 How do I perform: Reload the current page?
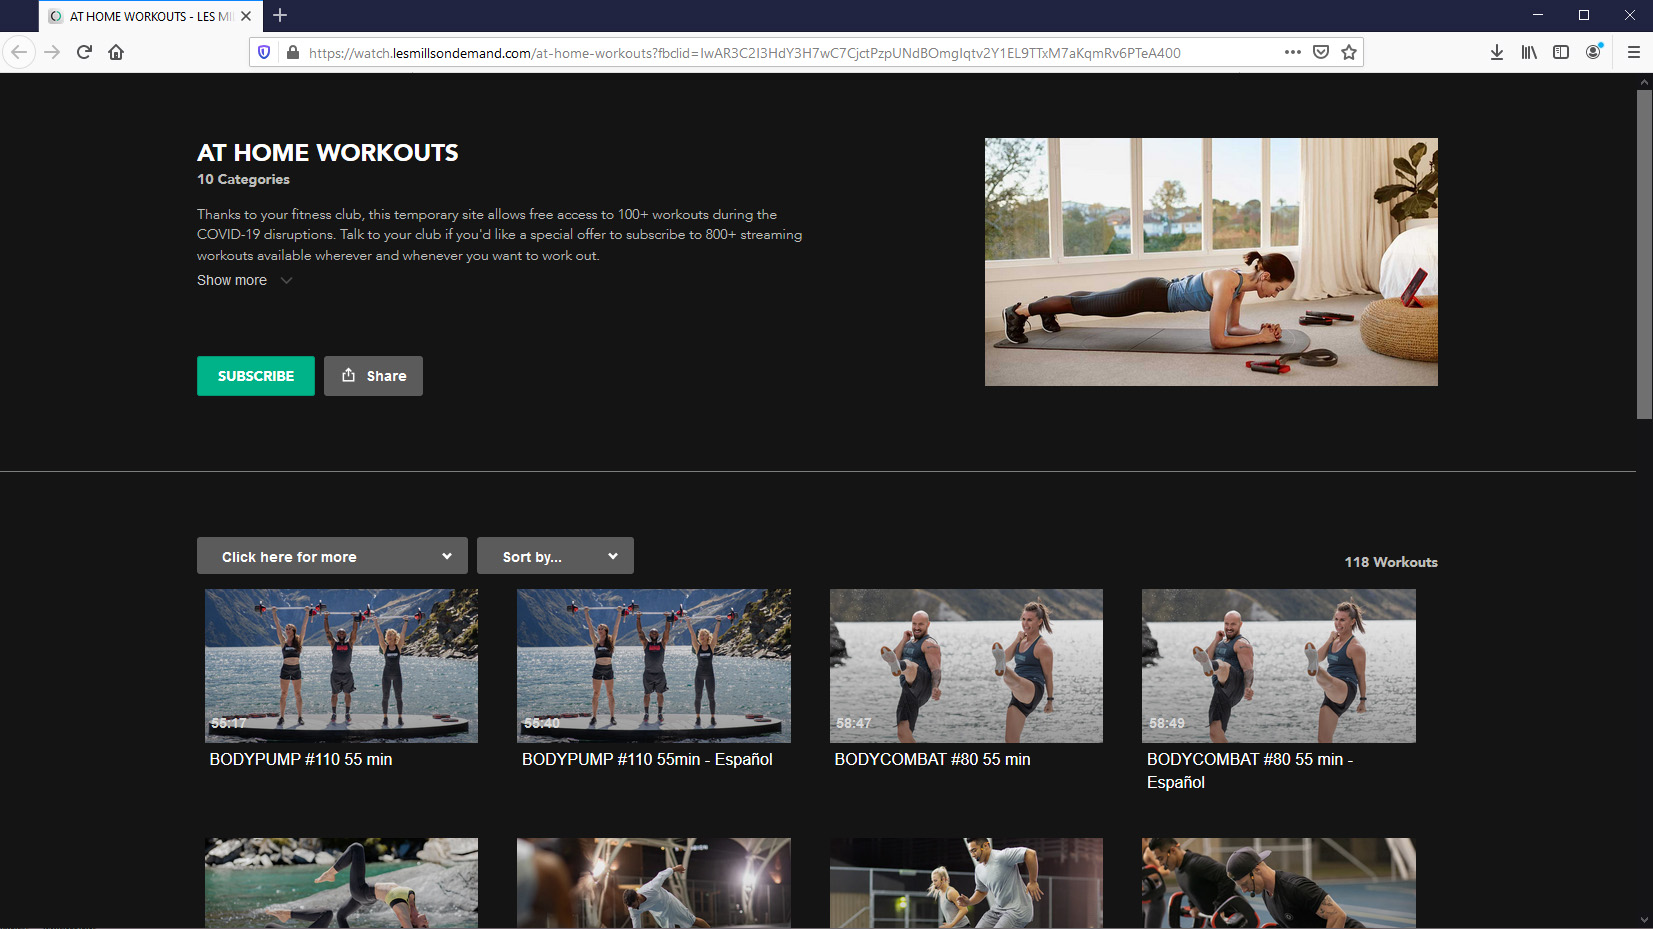[x=84, y=52]
